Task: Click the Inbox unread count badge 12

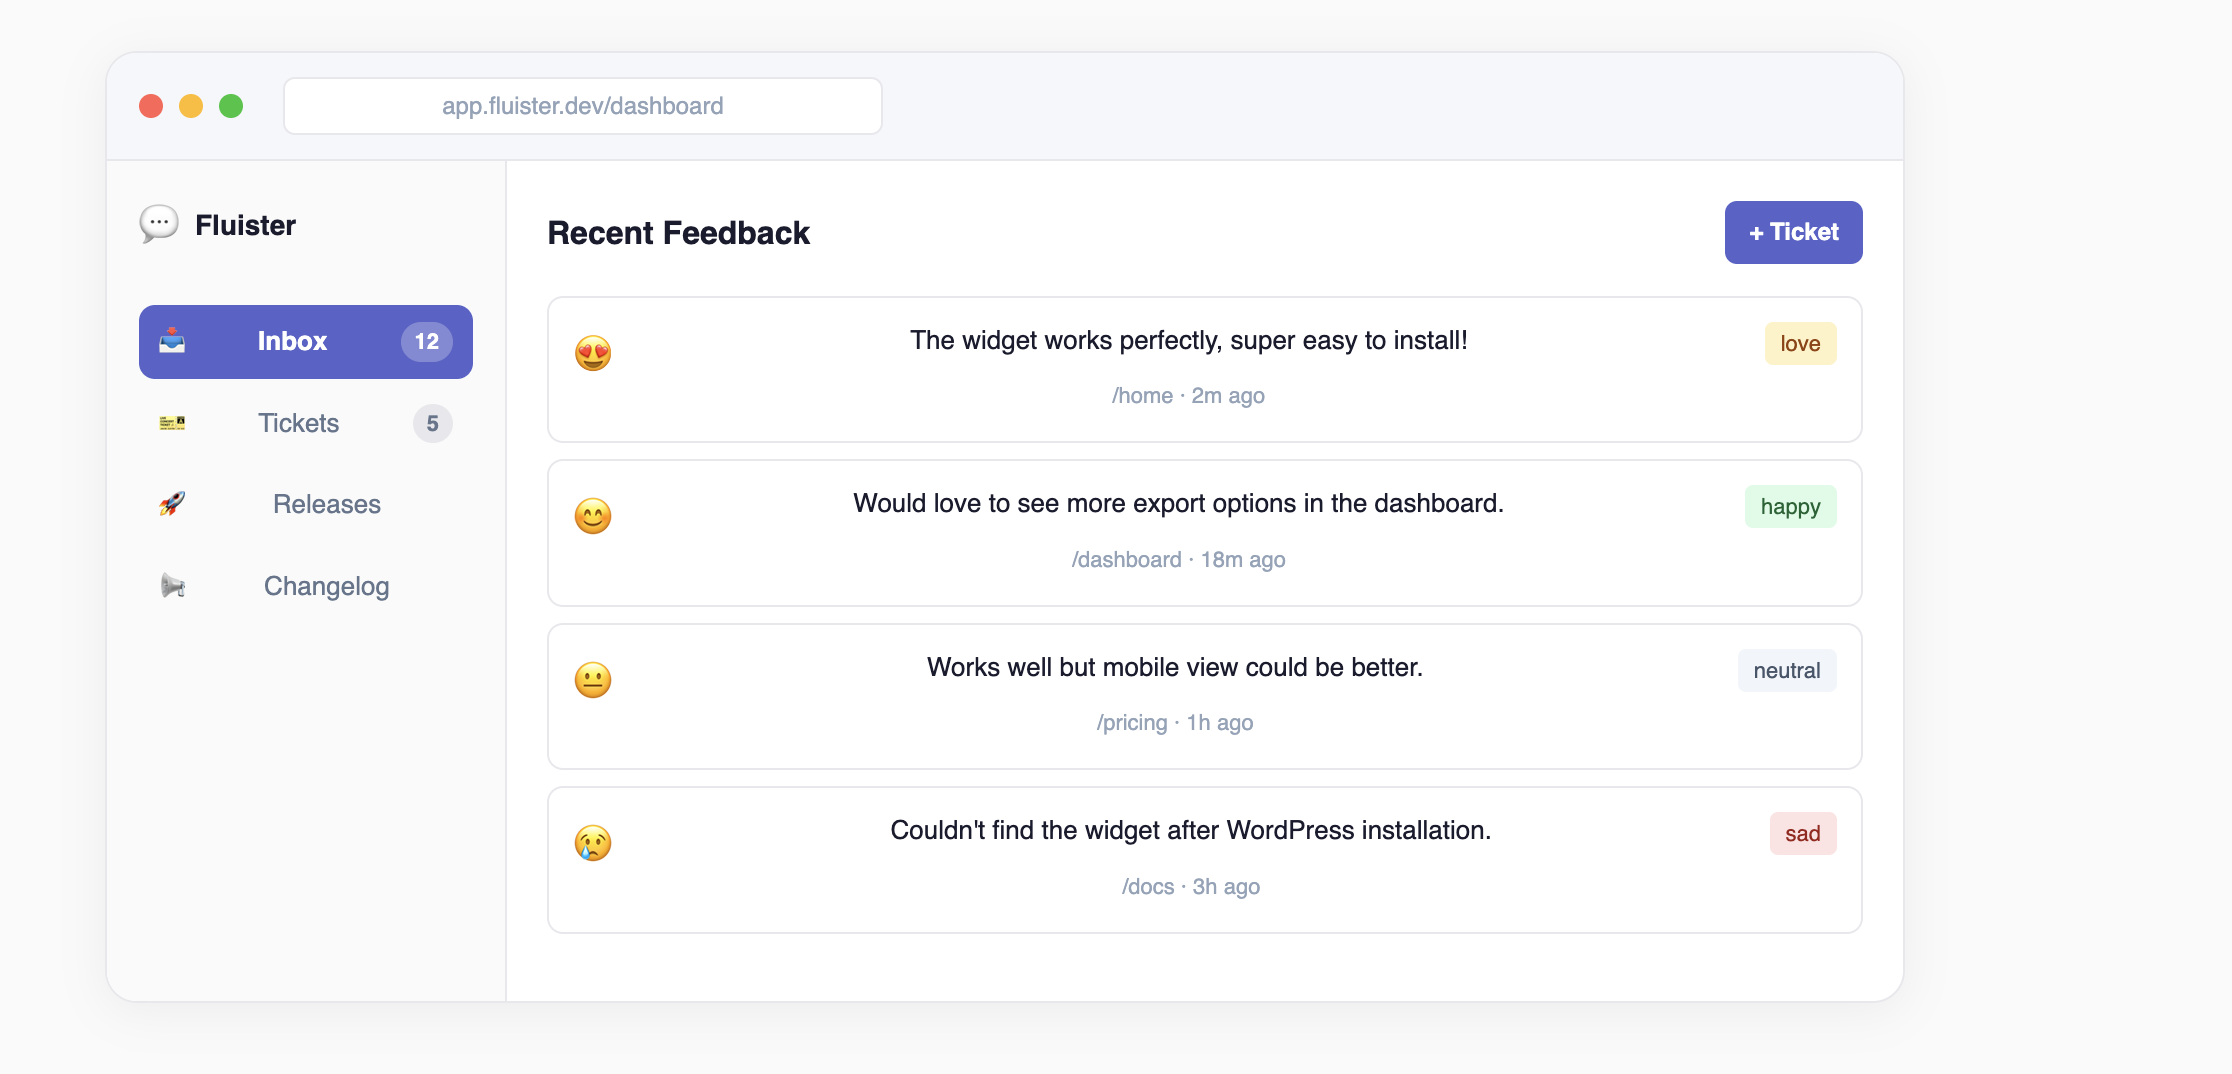Action: pos(427,342)
